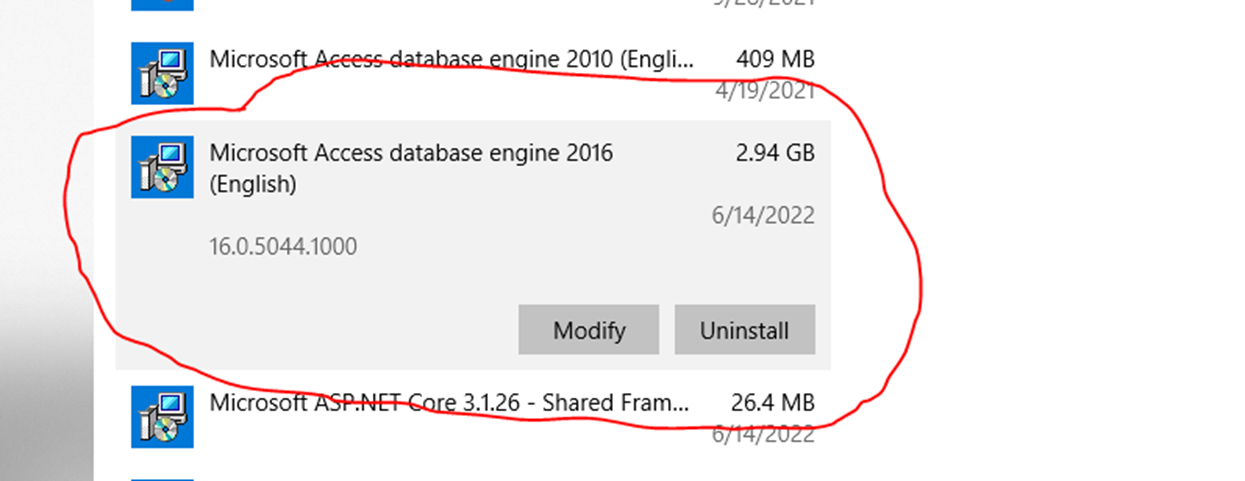Click the (English) text of the 2016 entry

252,185
